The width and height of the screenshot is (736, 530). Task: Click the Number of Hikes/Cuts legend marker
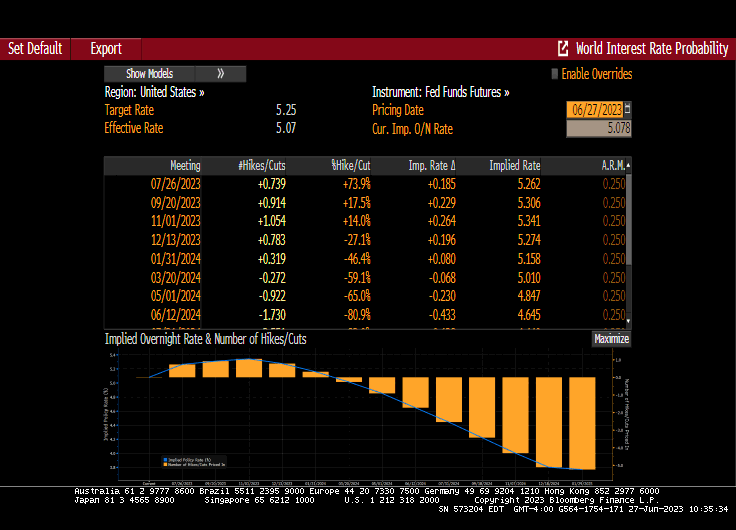point(164,464)
